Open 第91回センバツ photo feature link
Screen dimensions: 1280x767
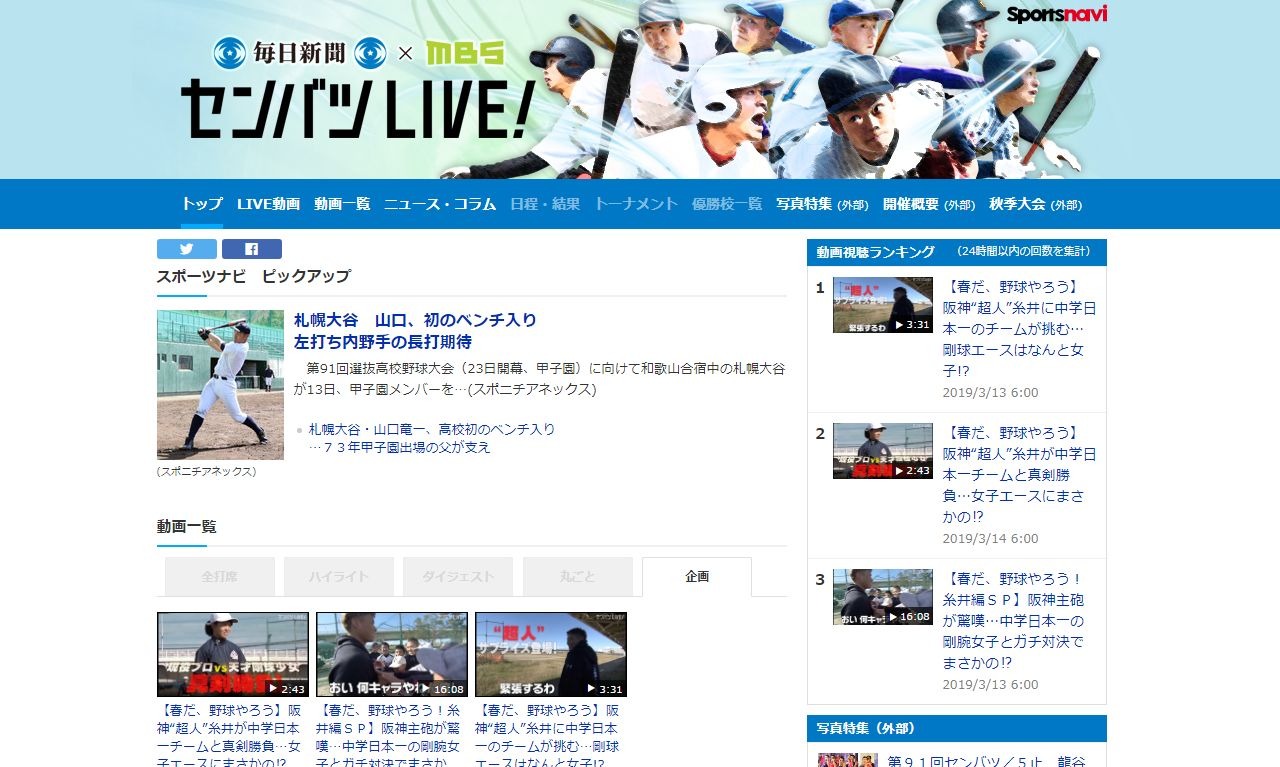tap(987, 761)
